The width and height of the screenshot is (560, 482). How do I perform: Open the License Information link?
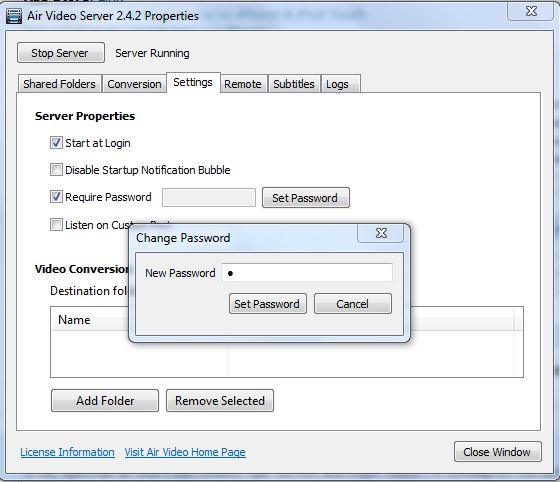pyautogui.click(x=68, y=452)
